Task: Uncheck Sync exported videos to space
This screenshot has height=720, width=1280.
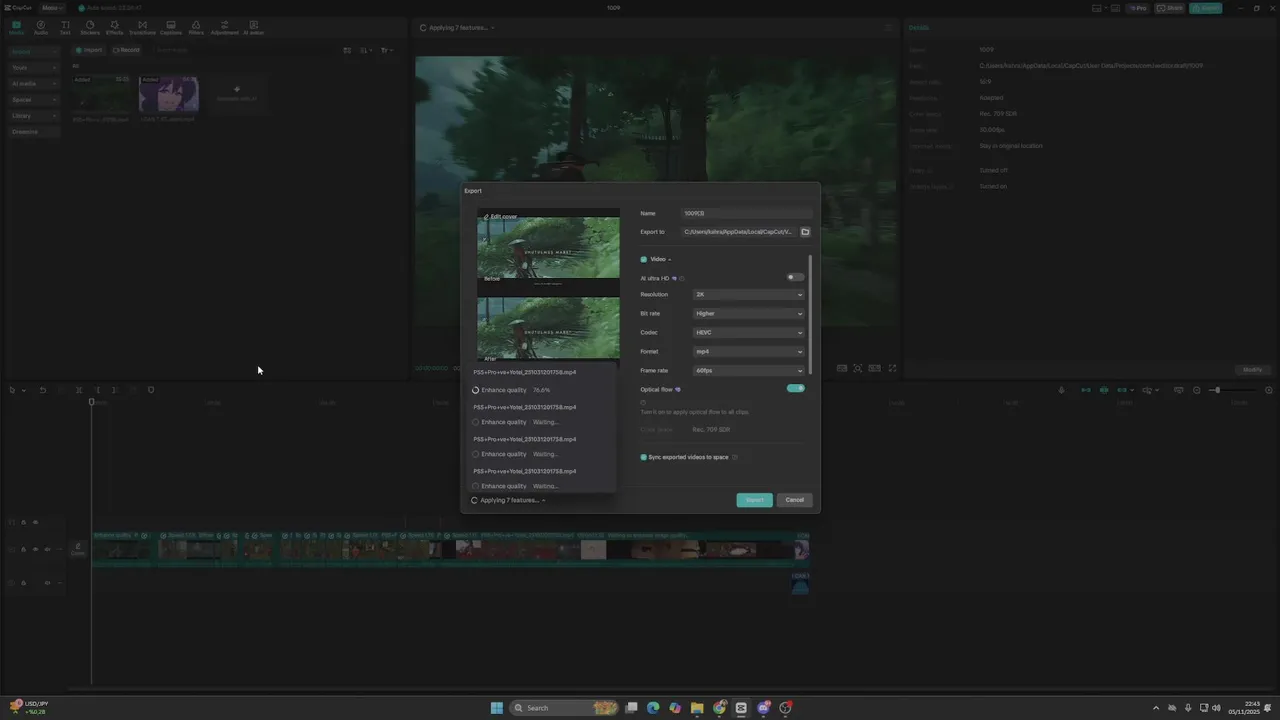Action: pos(644,457)
